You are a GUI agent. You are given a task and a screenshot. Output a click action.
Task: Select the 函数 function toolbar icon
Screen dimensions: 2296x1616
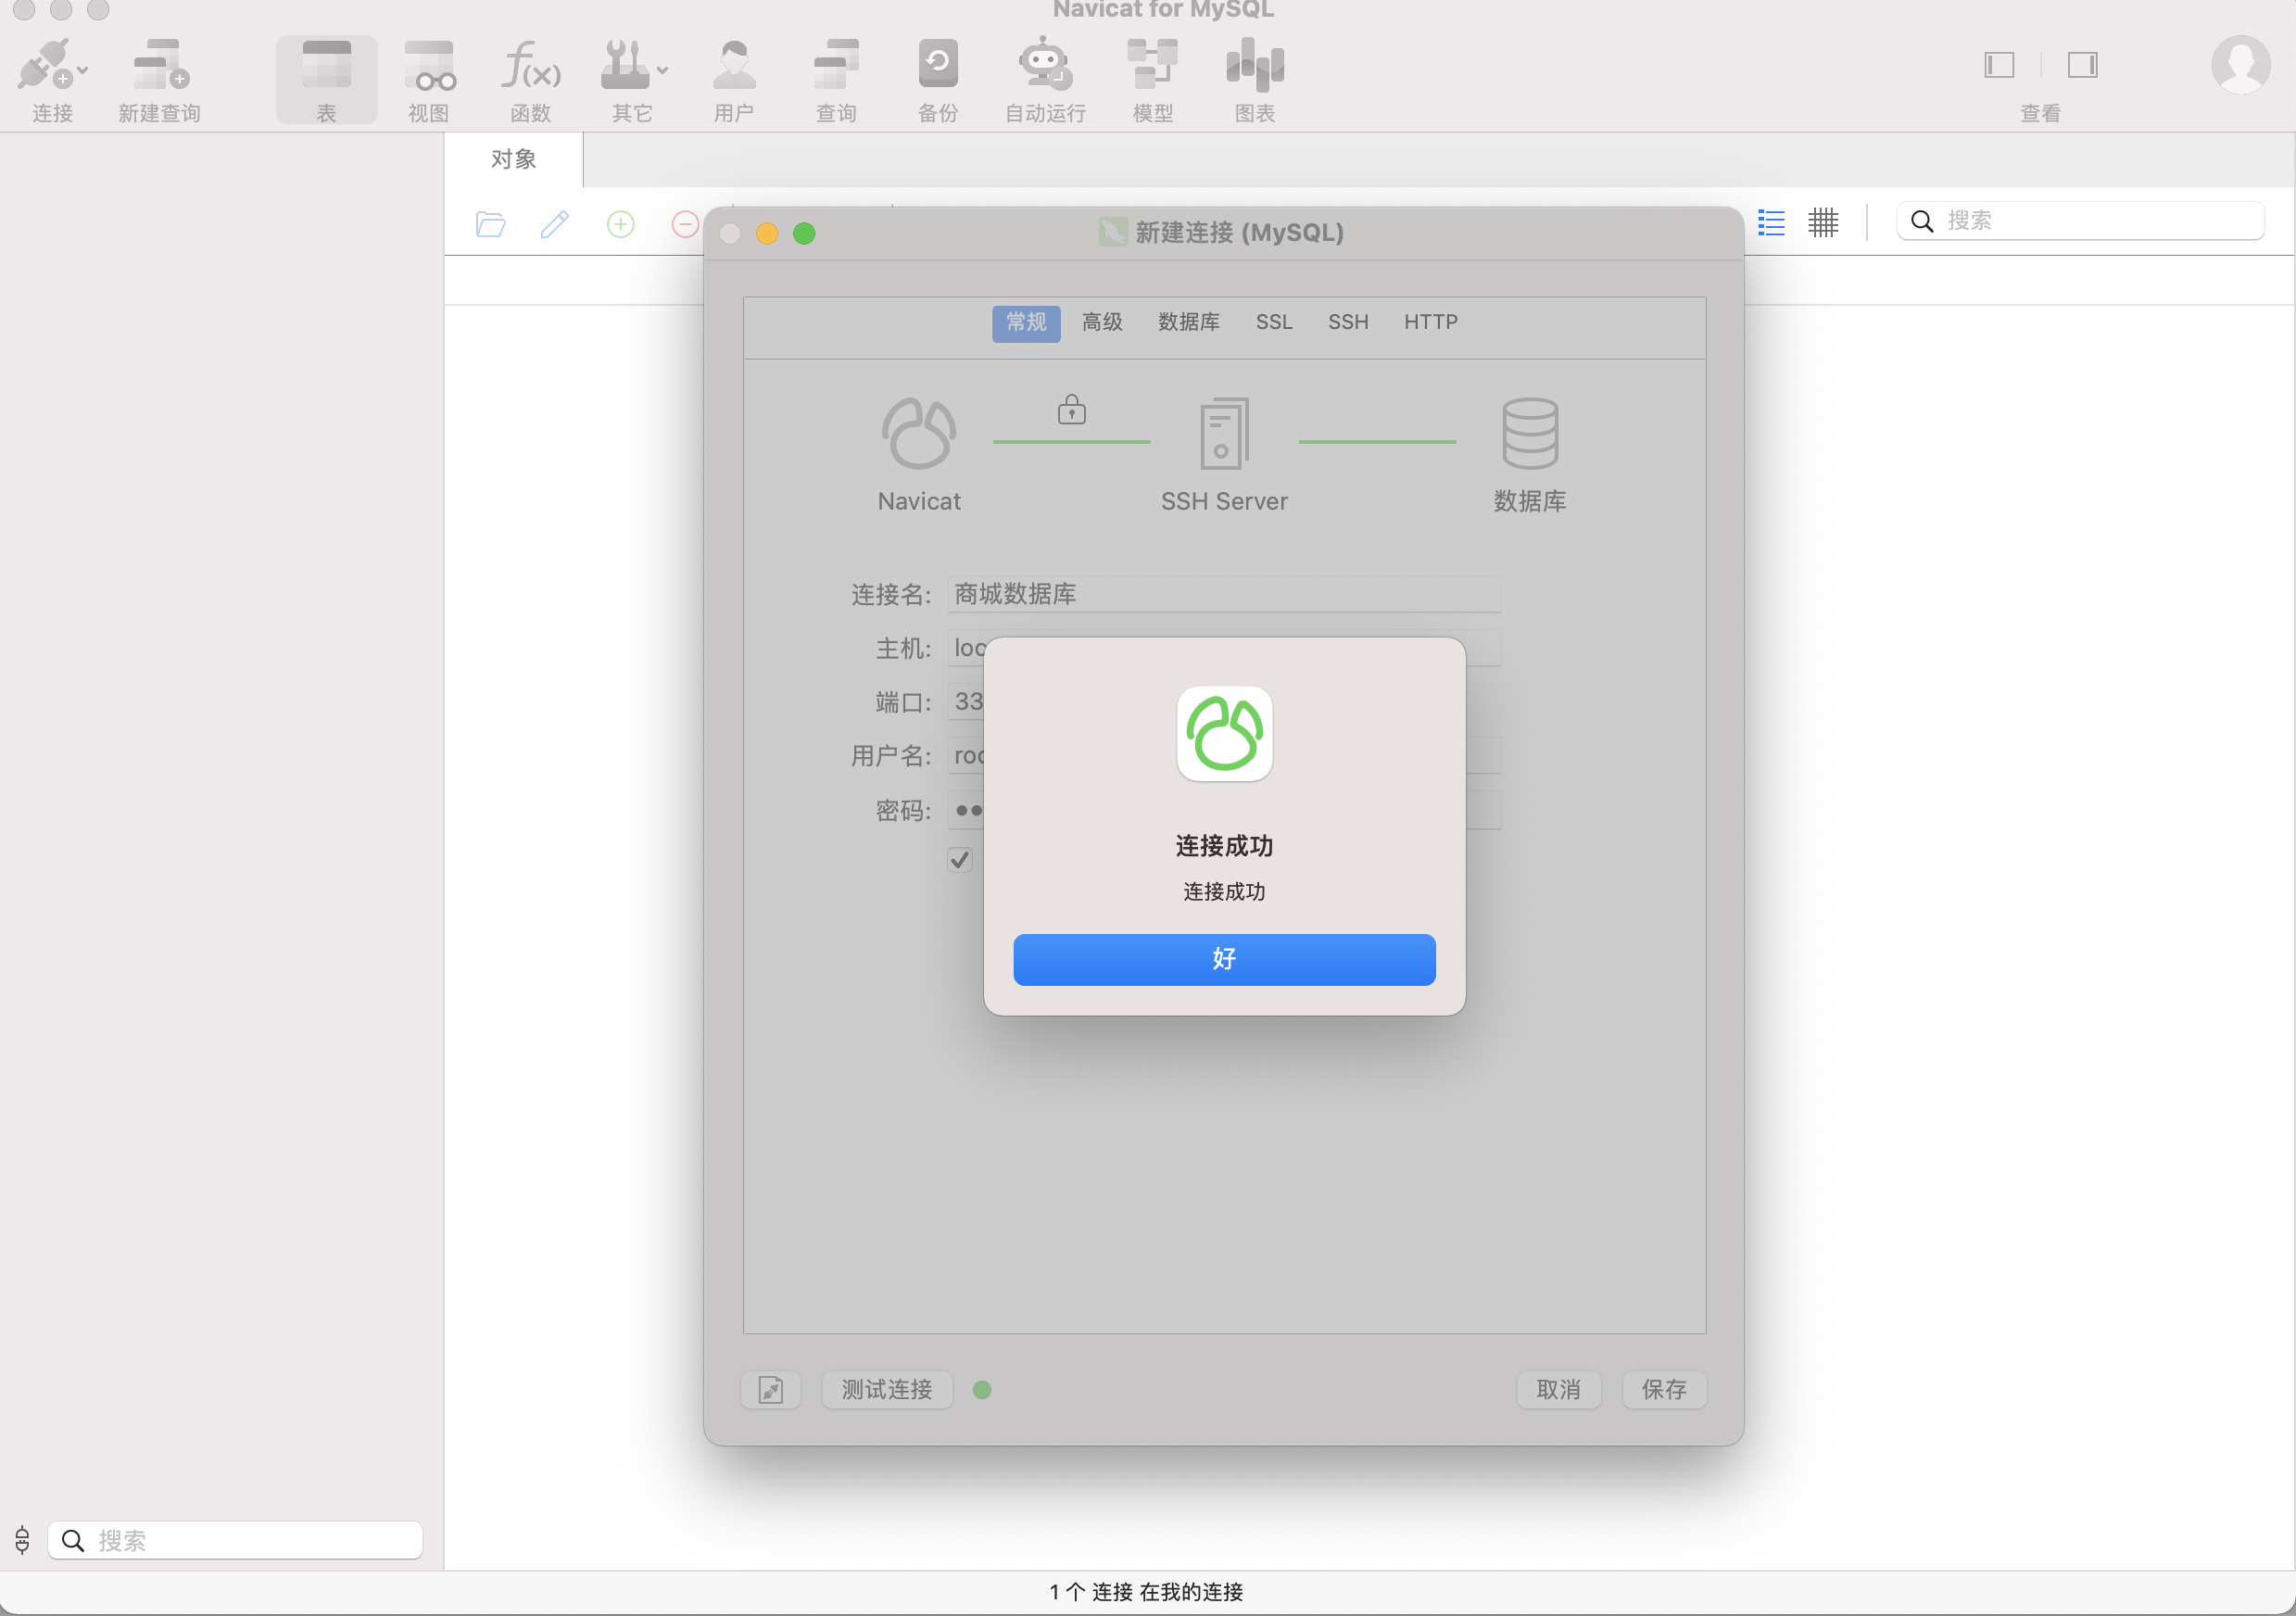tap(530, 66)
